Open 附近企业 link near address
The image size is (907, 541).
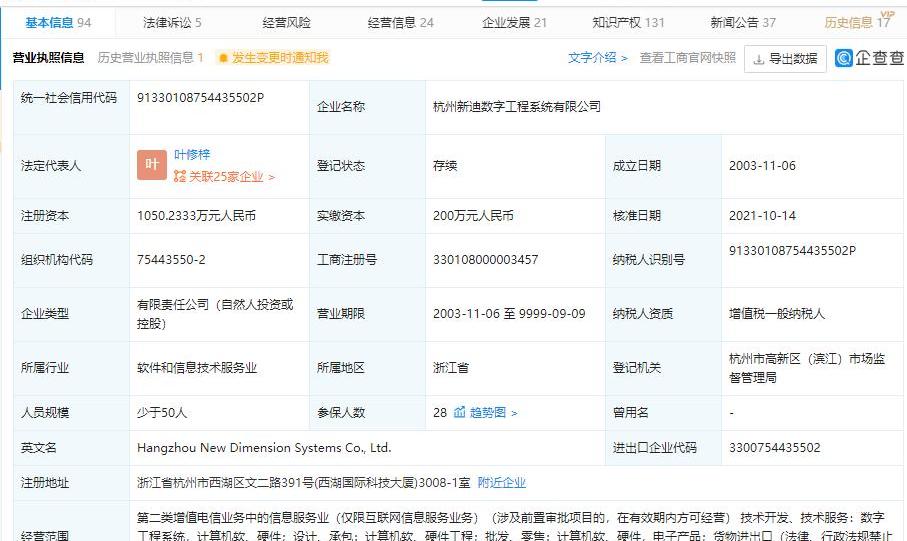(x=502, y=483)
